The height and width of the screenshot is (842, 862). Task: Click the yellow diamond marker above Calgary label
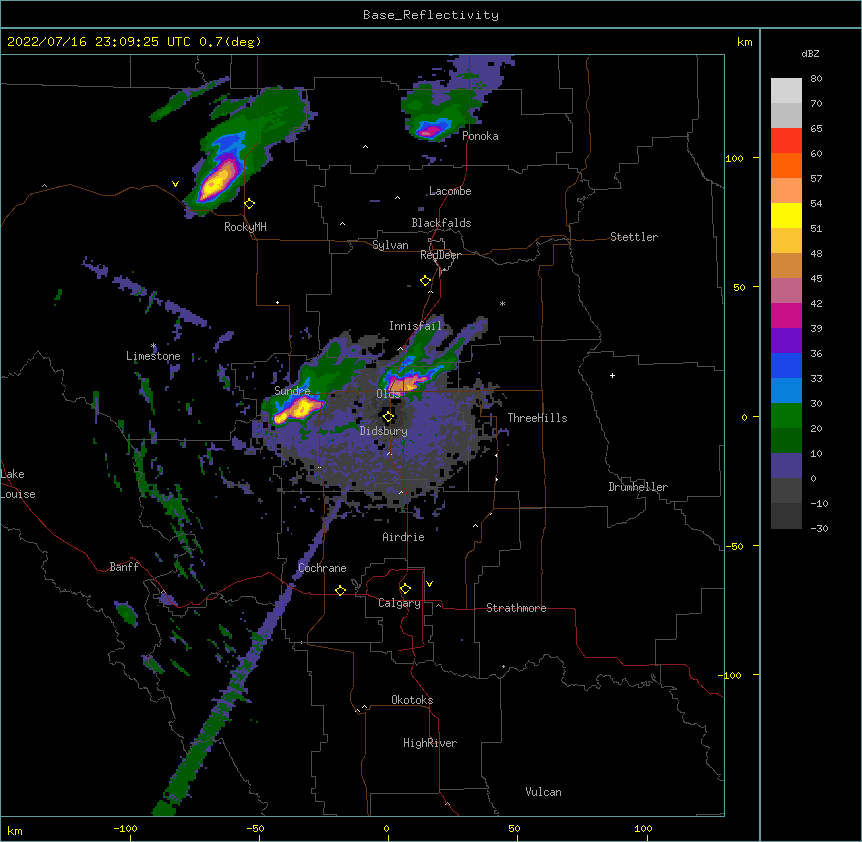click(405, 589)
